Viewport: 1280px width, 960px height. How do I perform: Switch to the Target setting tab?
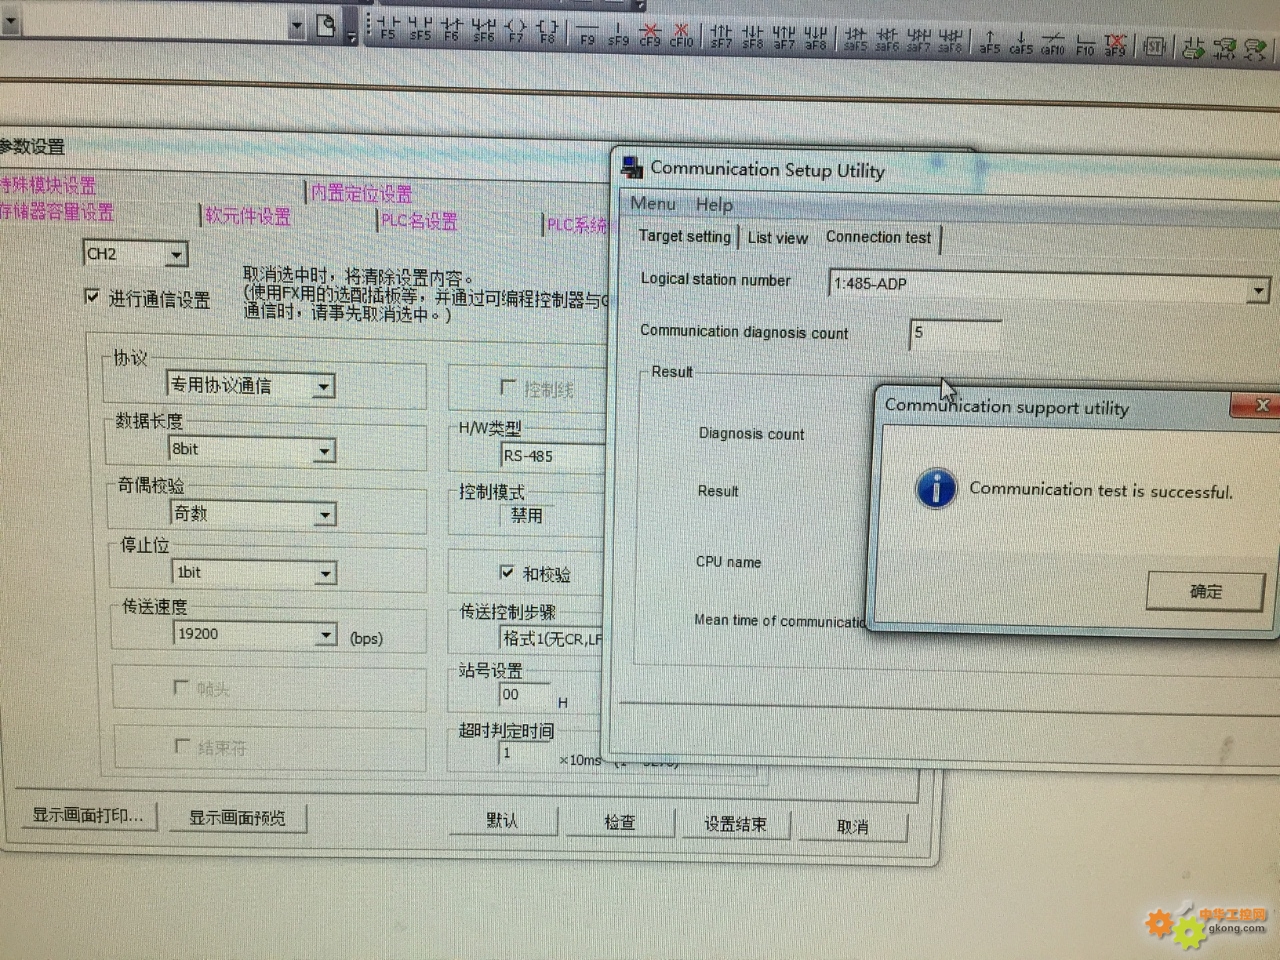685,236
